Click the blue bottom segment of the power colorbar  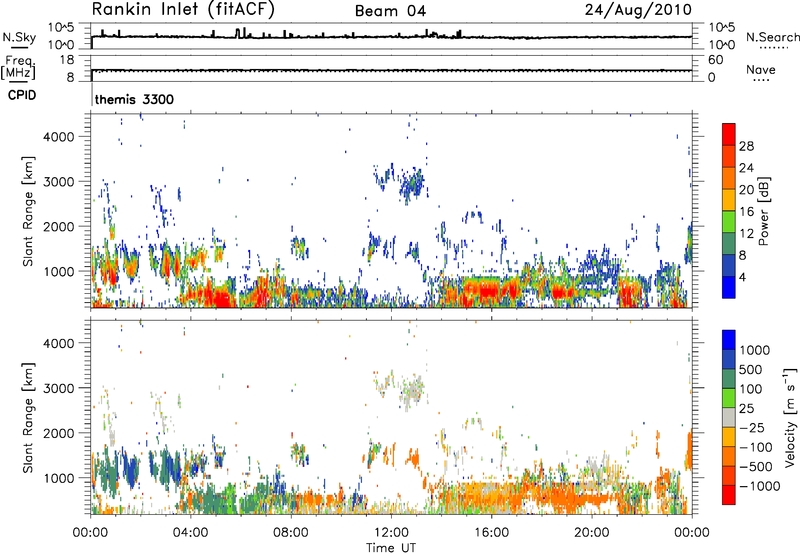tap(729, 287)
